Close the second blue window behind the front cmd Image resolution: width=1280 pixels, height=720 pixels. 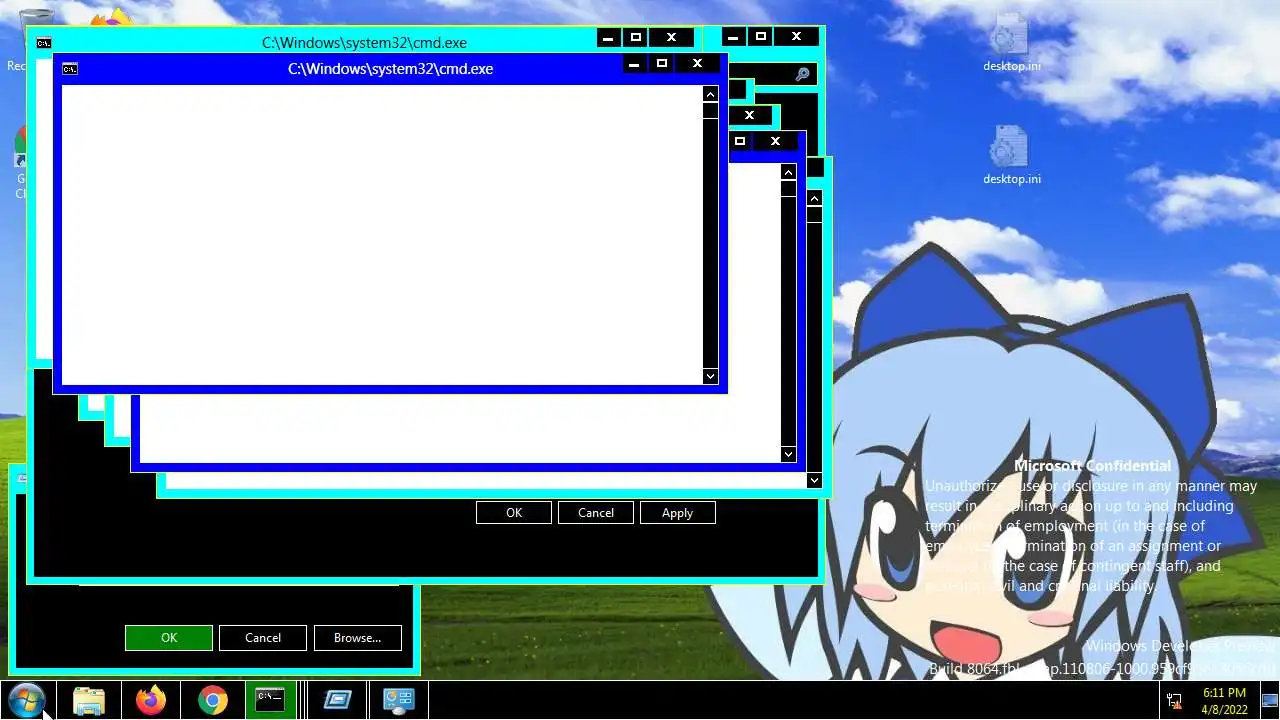pyautogui.click(x=775, y=141)
